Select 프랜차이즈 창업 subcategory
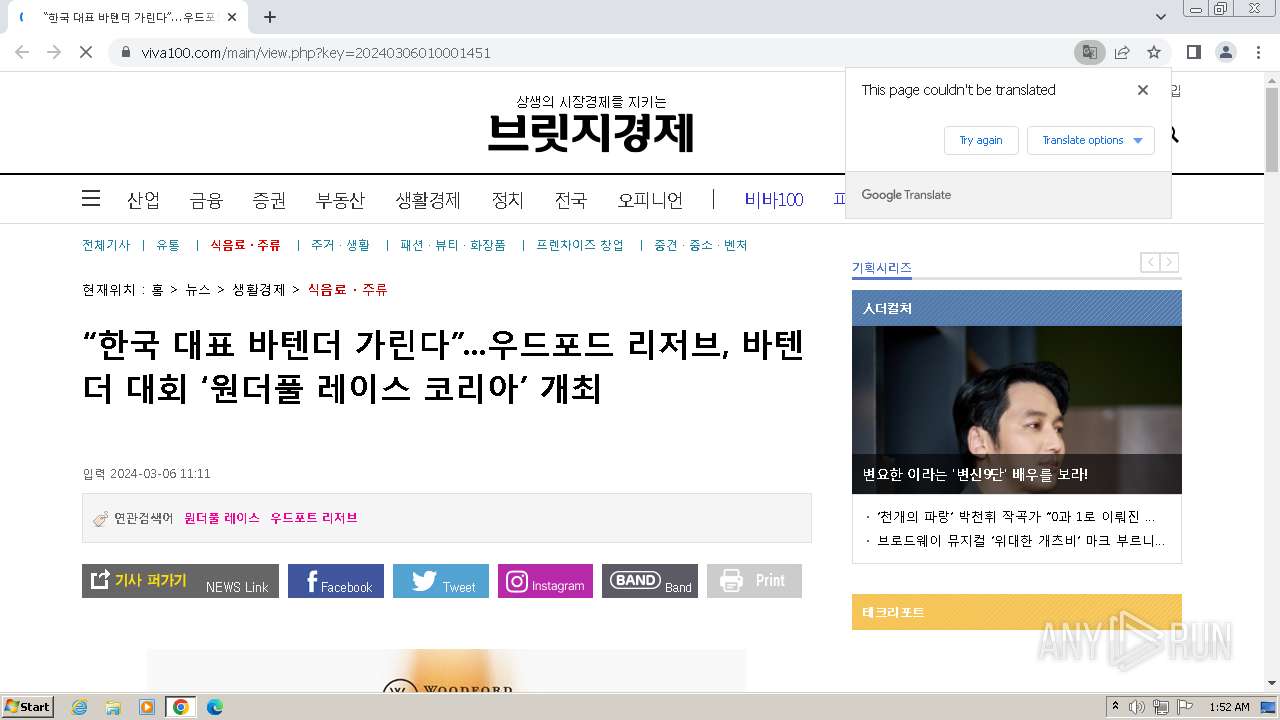Image resolution: width=1280 pixels, height=720 pixels. pyautogui.click(x=580, y=245)
